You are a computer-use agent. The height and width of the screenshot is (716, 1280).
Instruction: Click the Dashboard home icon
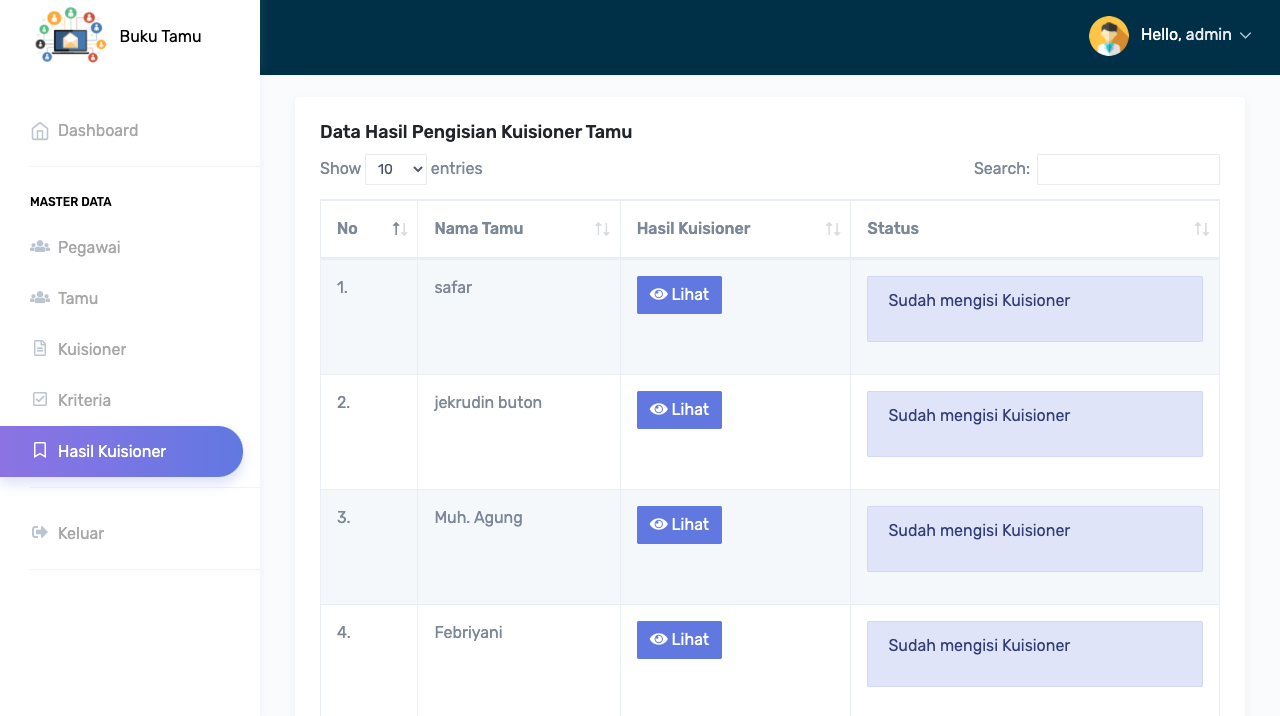click(40, 131)
